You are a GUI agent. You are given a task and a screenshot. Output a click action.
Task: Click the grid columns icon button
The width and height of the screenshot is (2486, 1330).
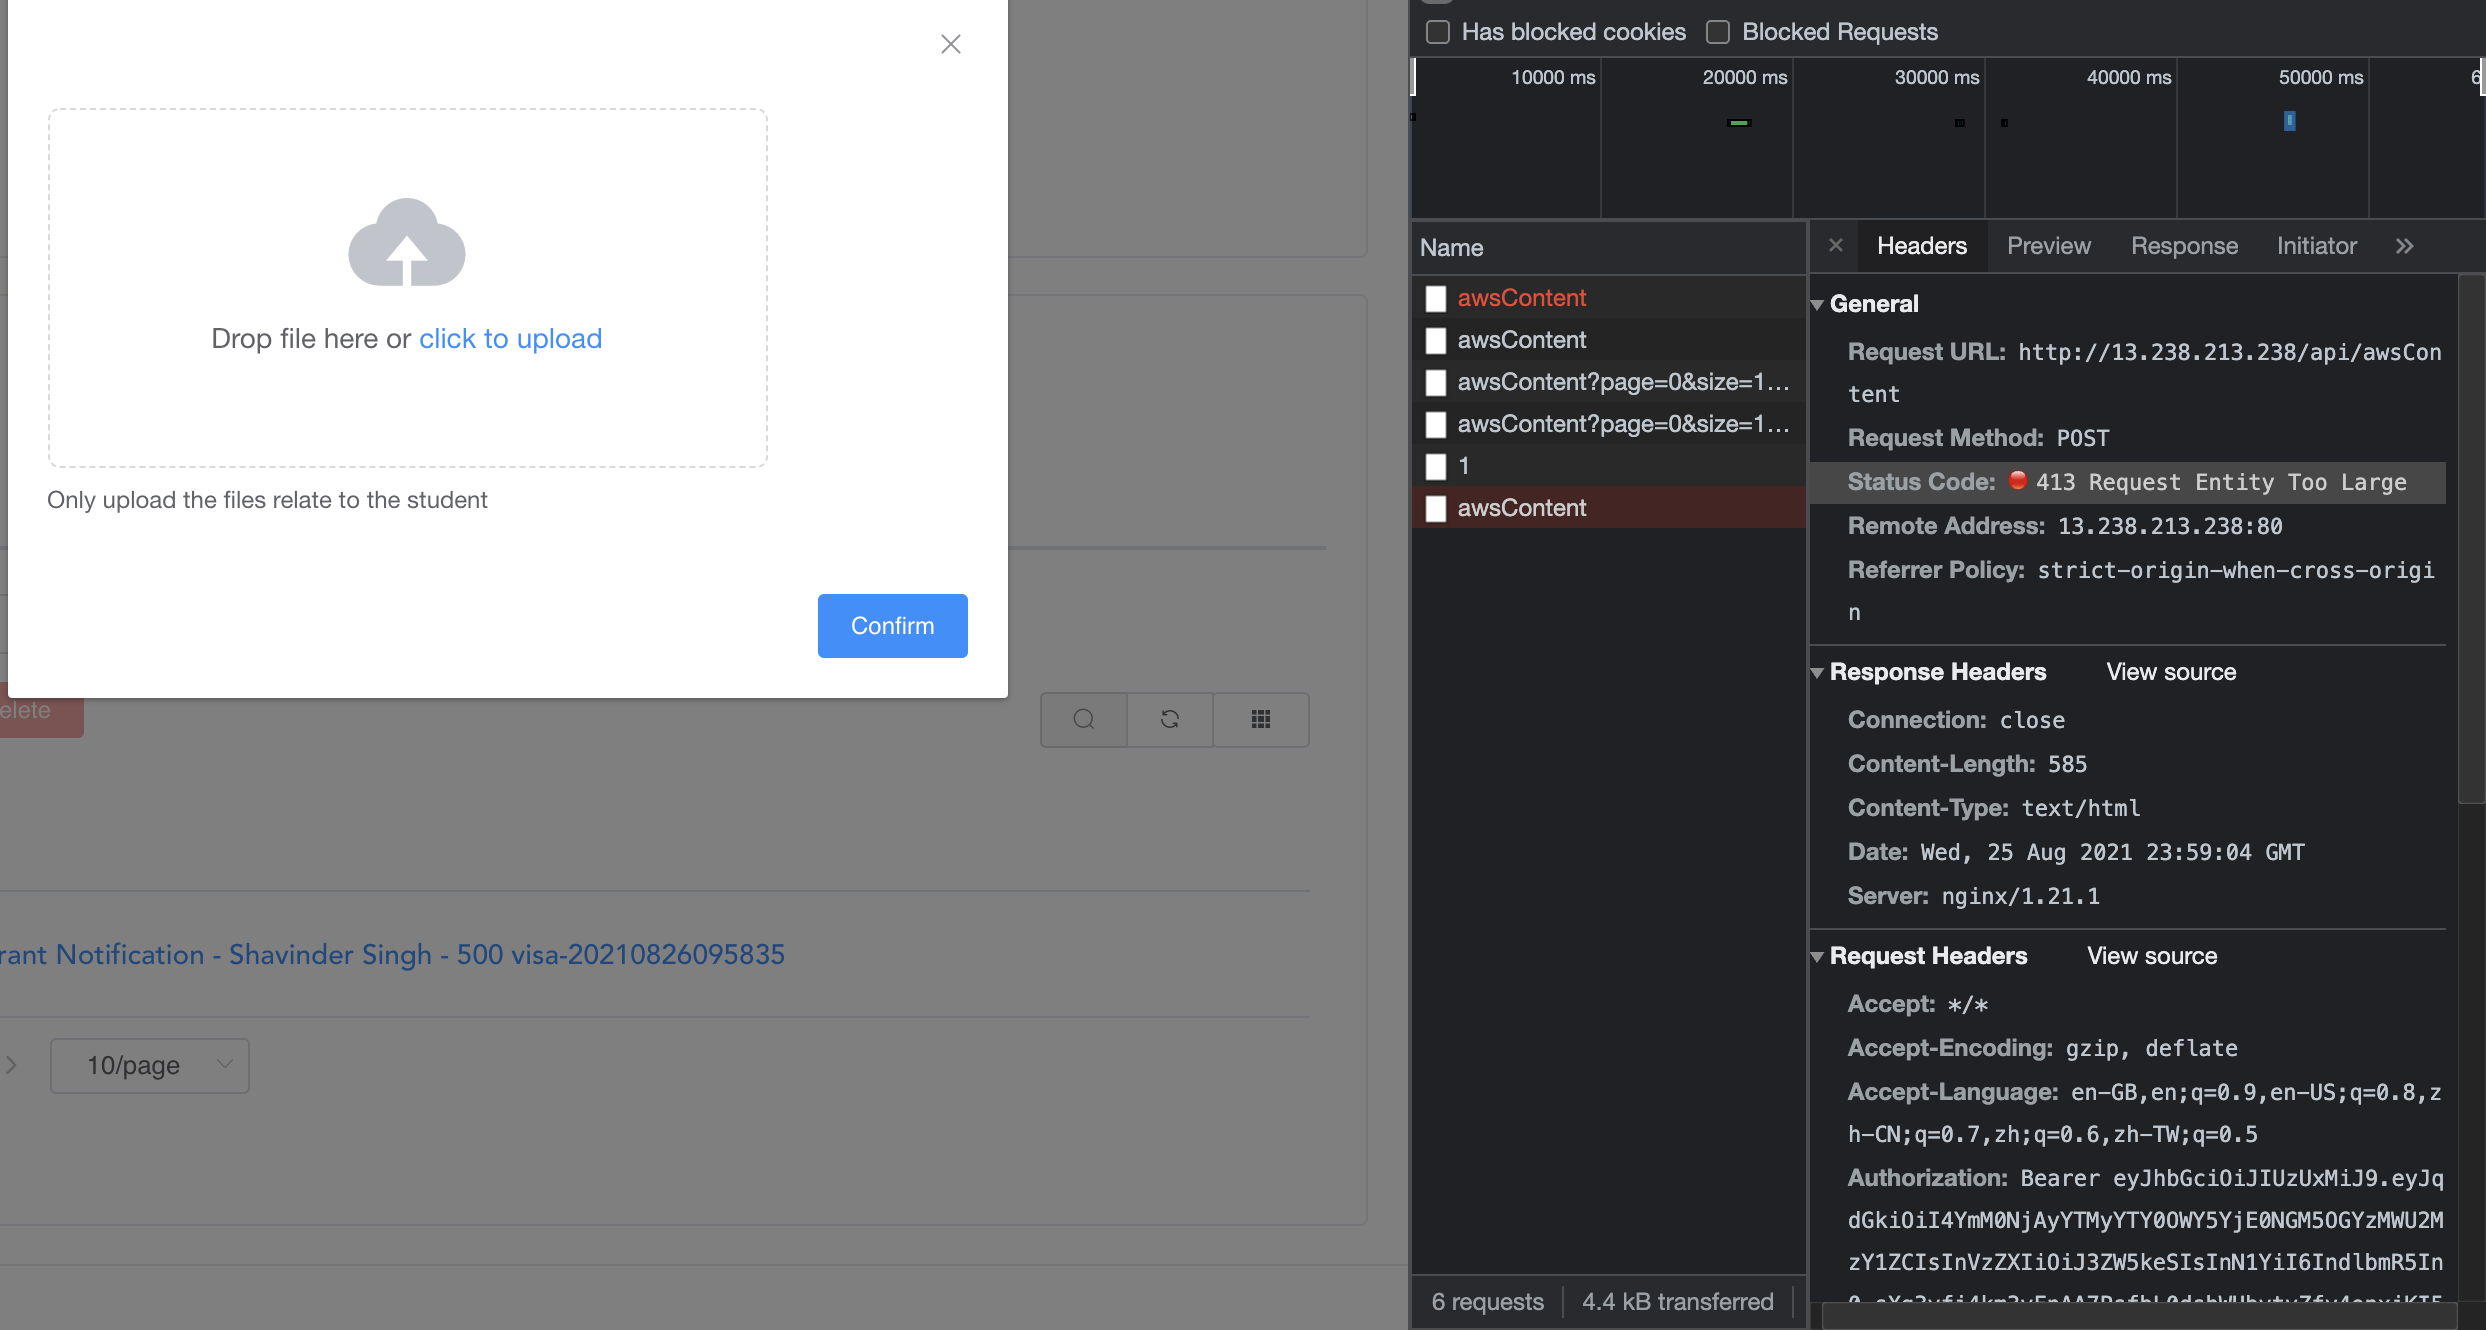[1261, 719]
